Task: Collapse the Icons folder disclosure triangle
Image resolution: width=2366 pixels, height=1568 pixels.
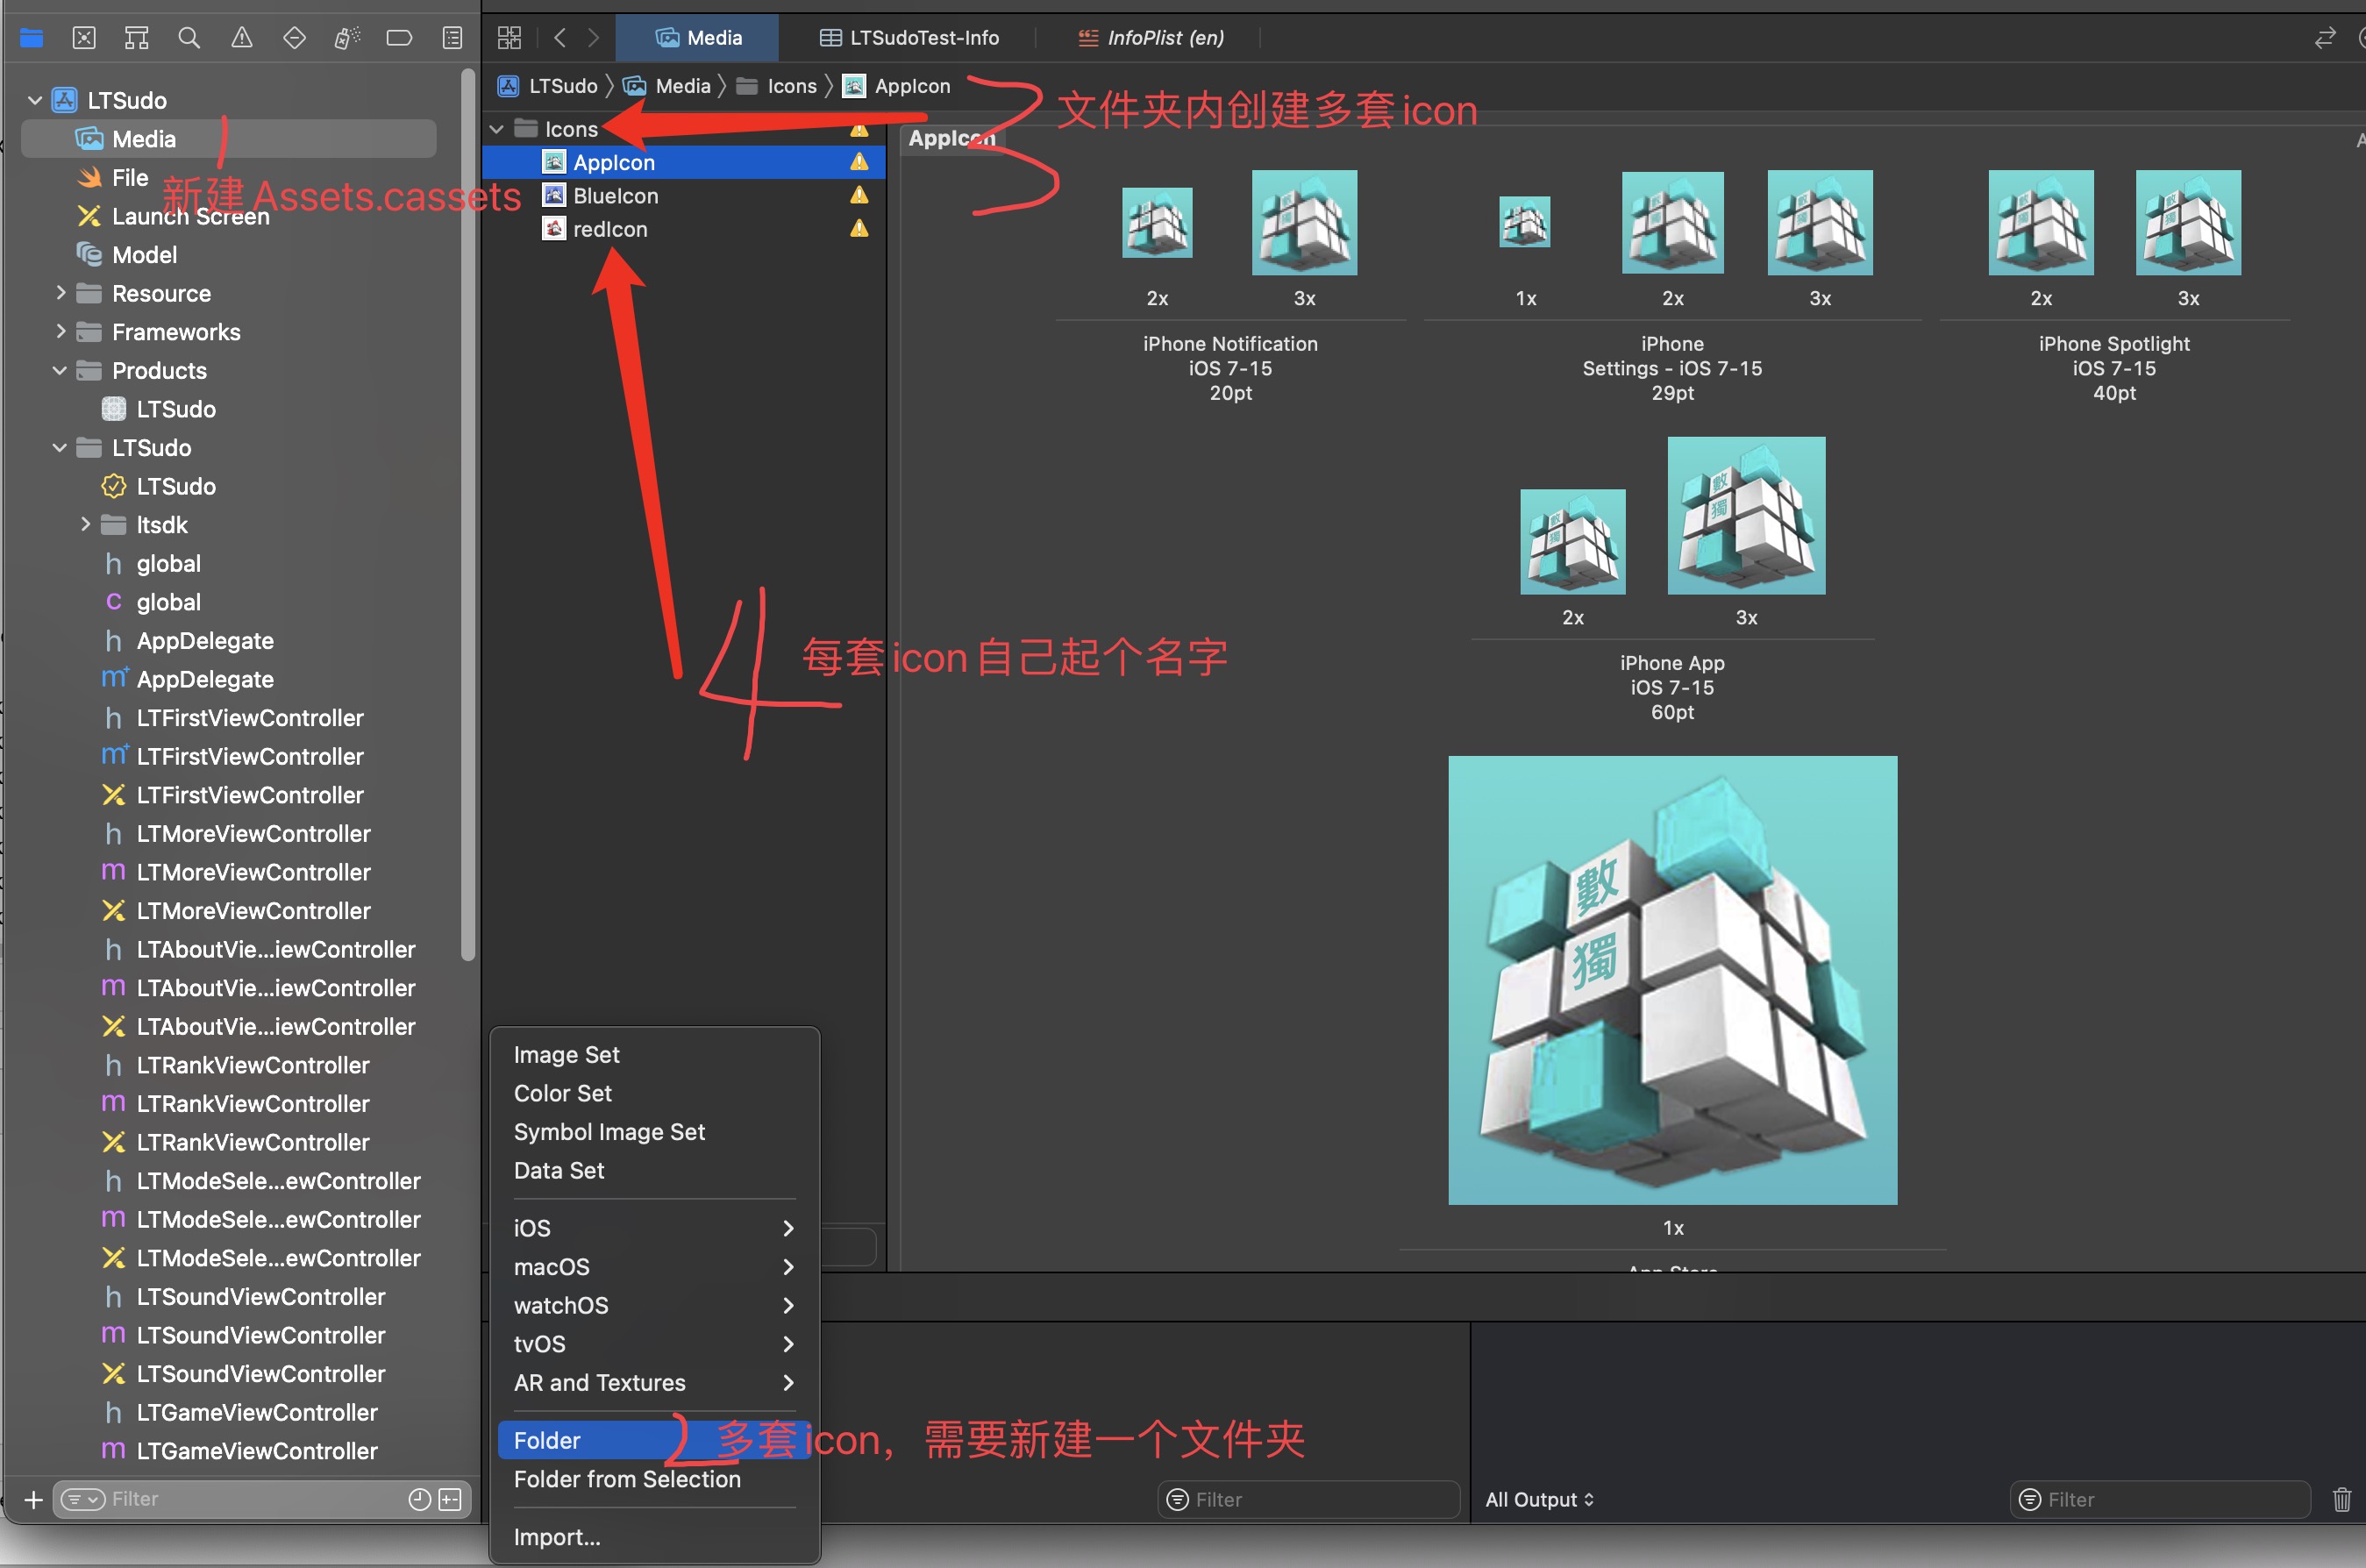Action: point(497,129)
